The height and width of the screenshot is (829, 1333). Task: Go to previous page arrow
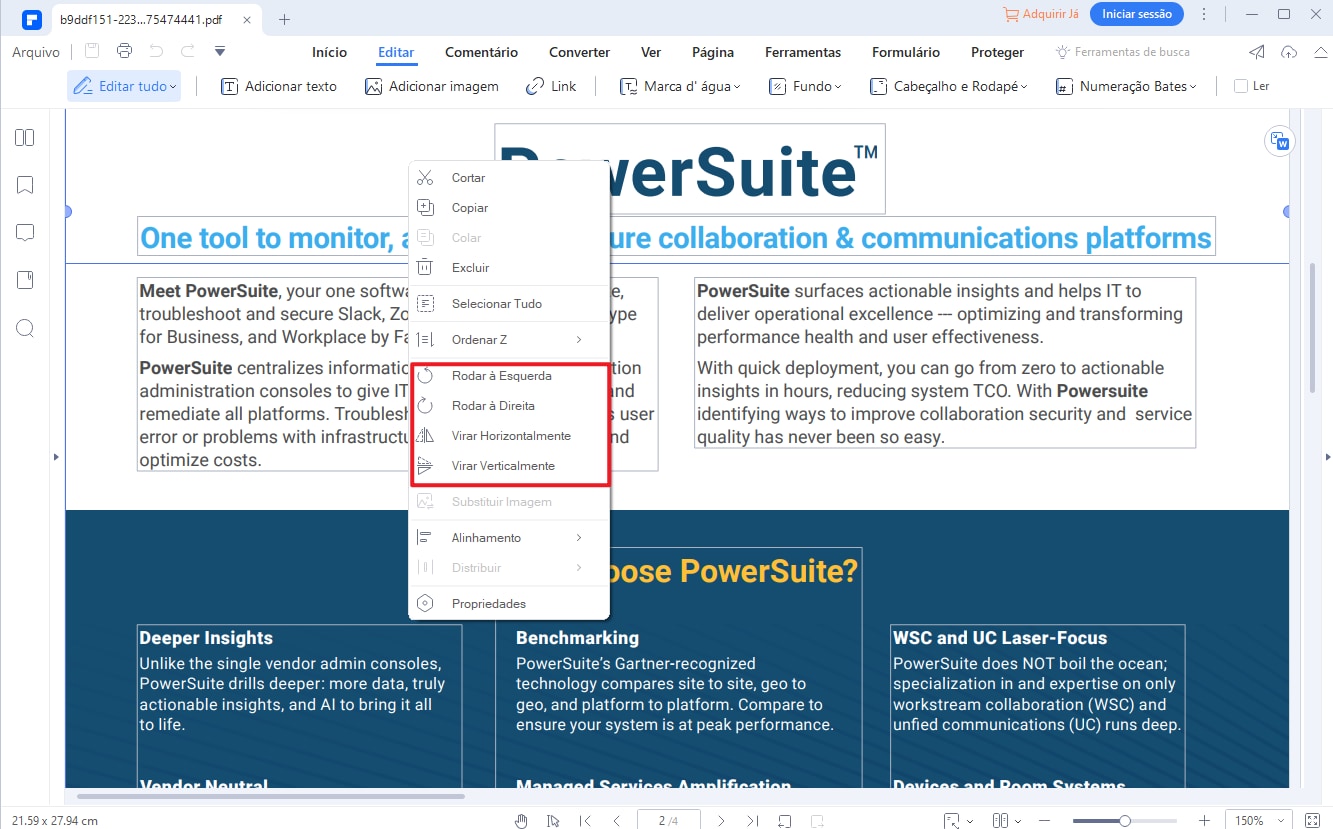[617, 821]
